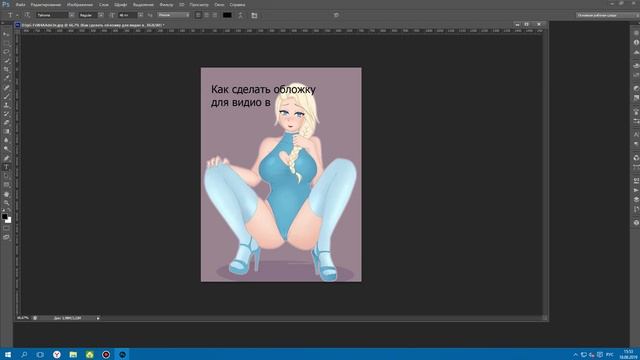Select the History Brush tool

[6, 114]
